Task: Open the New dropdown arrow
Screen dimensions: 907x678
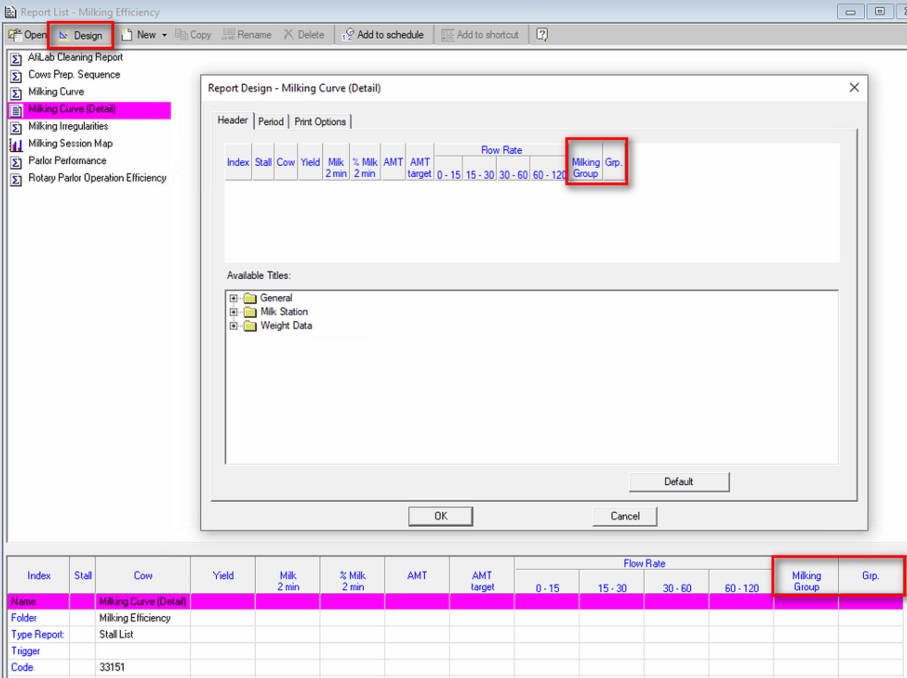Action: click(x=164, y=35)
